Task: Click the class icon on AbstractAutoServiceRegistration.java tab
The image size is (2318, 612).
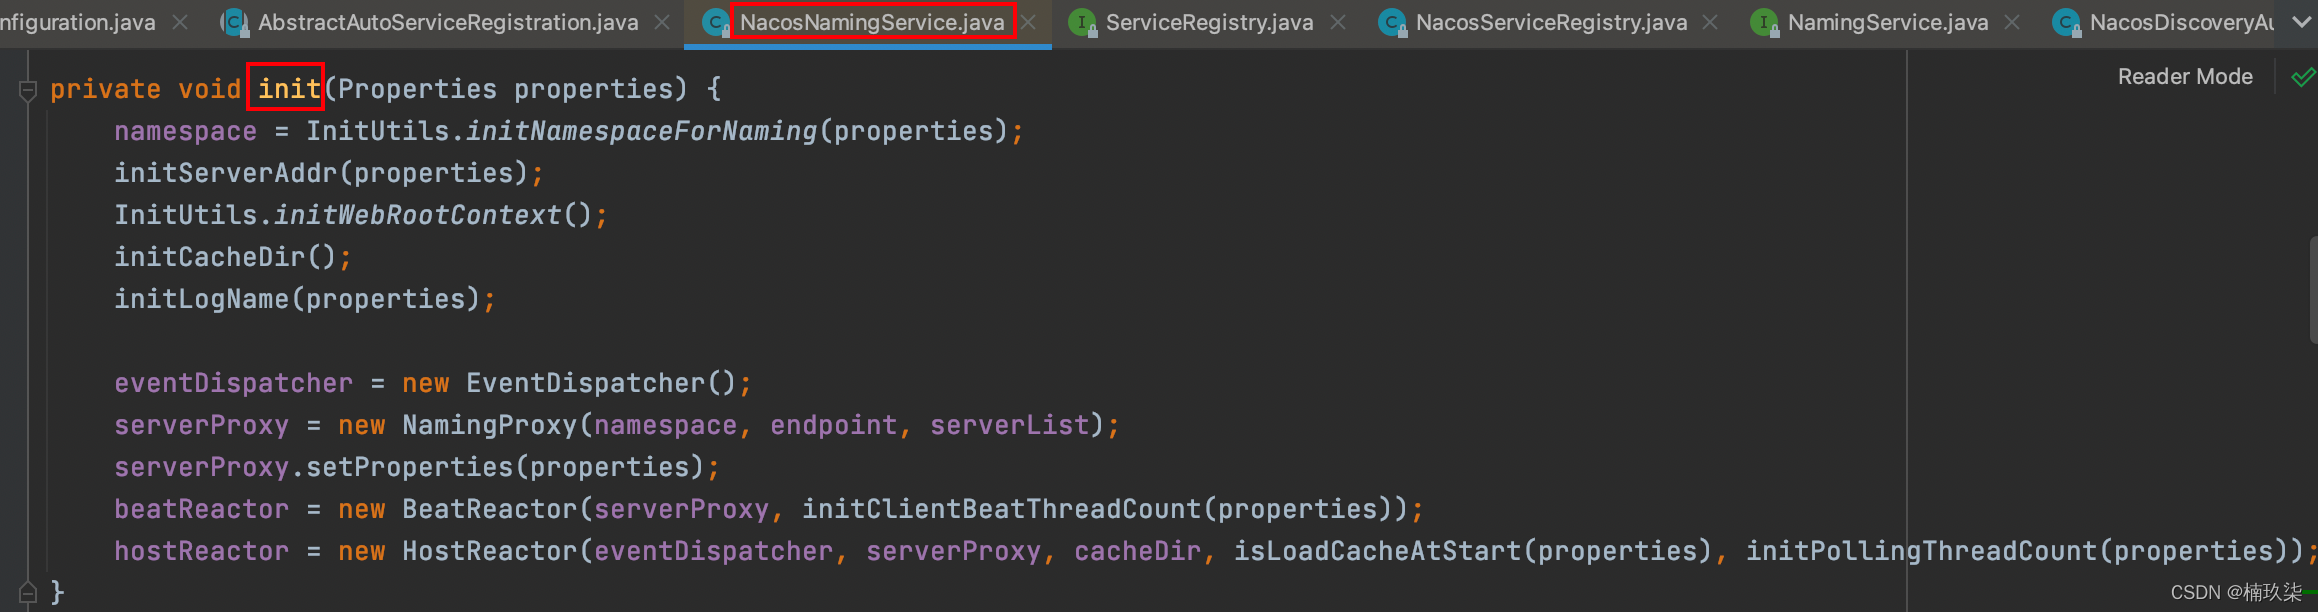Action: pos(234,22)
